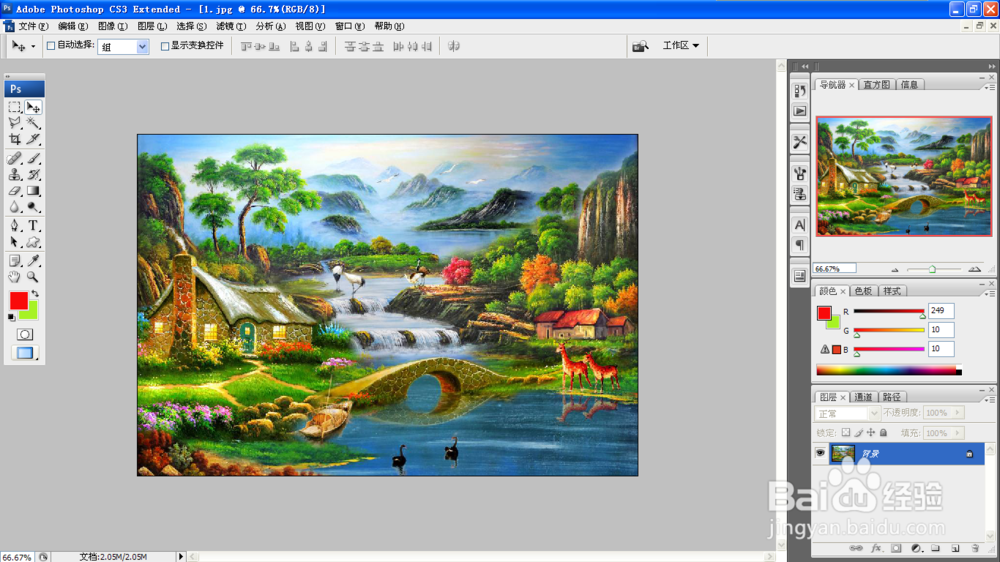Screen dimensions: 1000x562
Task: Select the Zoom tool
Action: coord(33,277)
